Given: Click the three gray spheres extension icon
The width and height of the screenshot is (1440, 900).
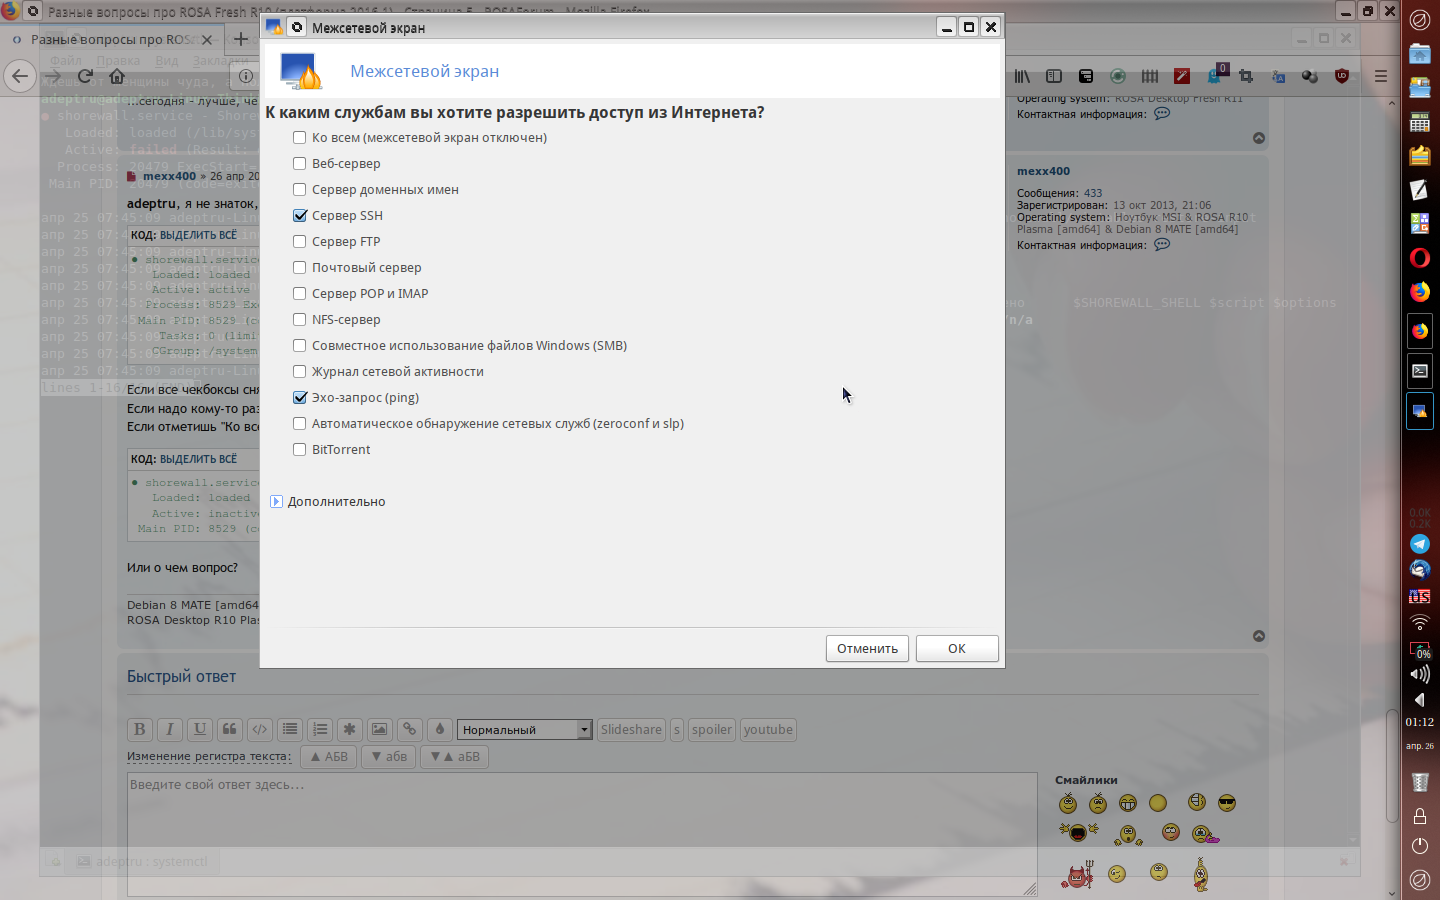Looking at the screenshot, I should (1310, 76).
